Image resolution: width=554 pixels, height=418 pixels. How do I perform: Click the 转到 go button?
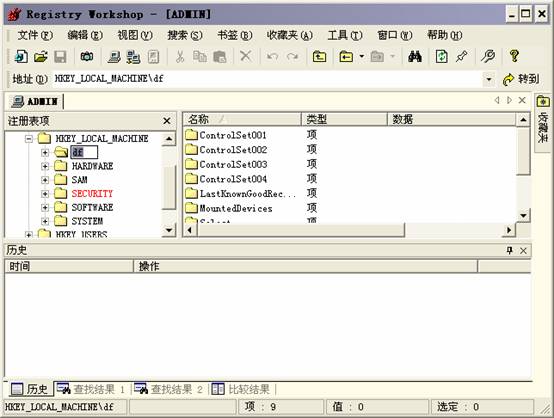pos(521,79)
